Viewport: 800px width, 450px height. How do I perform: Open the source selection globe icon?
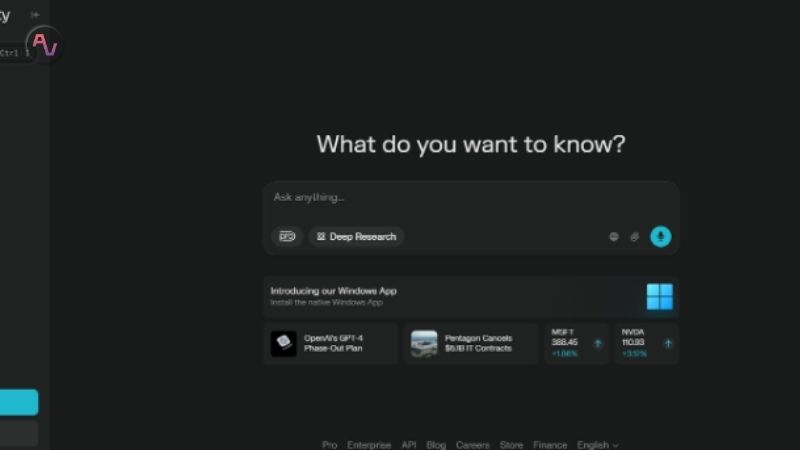(x=614, y=237)
